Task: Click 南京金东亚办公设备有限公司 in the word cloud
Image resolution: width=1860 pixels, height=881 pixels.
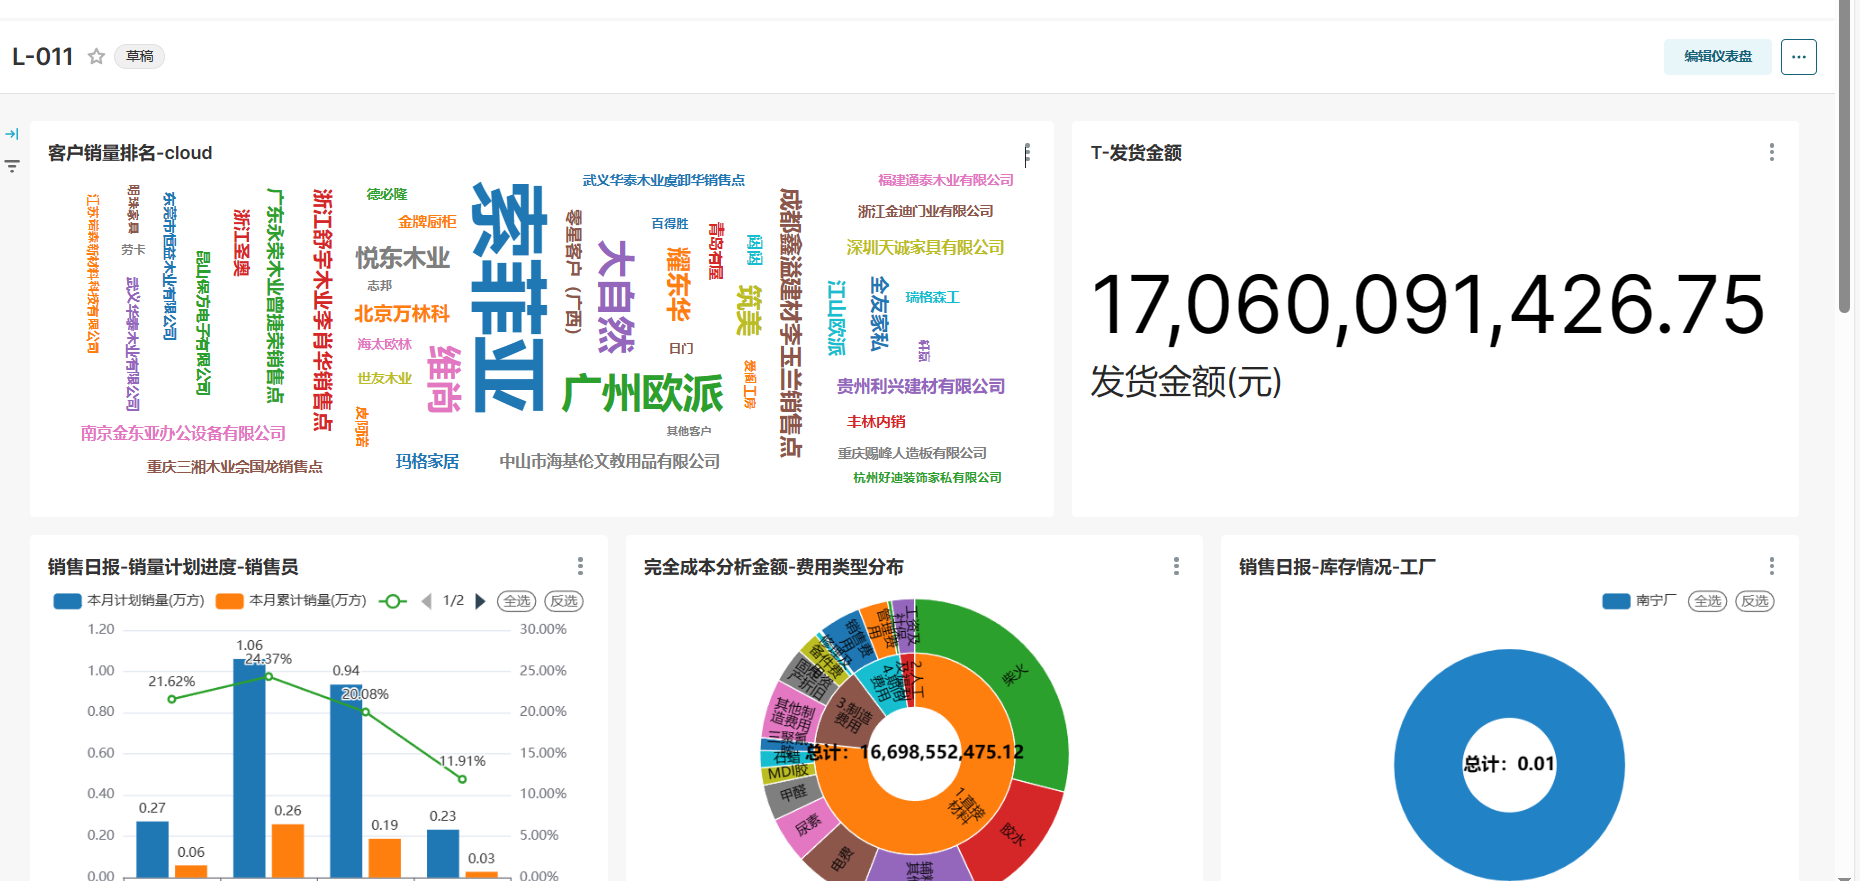Action: point(183,433)
